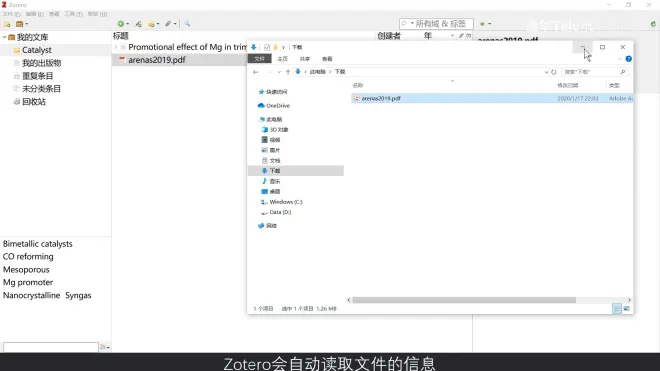Screen dimensions: 660x371
Task: Open the New Note dropdown in Zotero
Action: click(x=154, y=24)
